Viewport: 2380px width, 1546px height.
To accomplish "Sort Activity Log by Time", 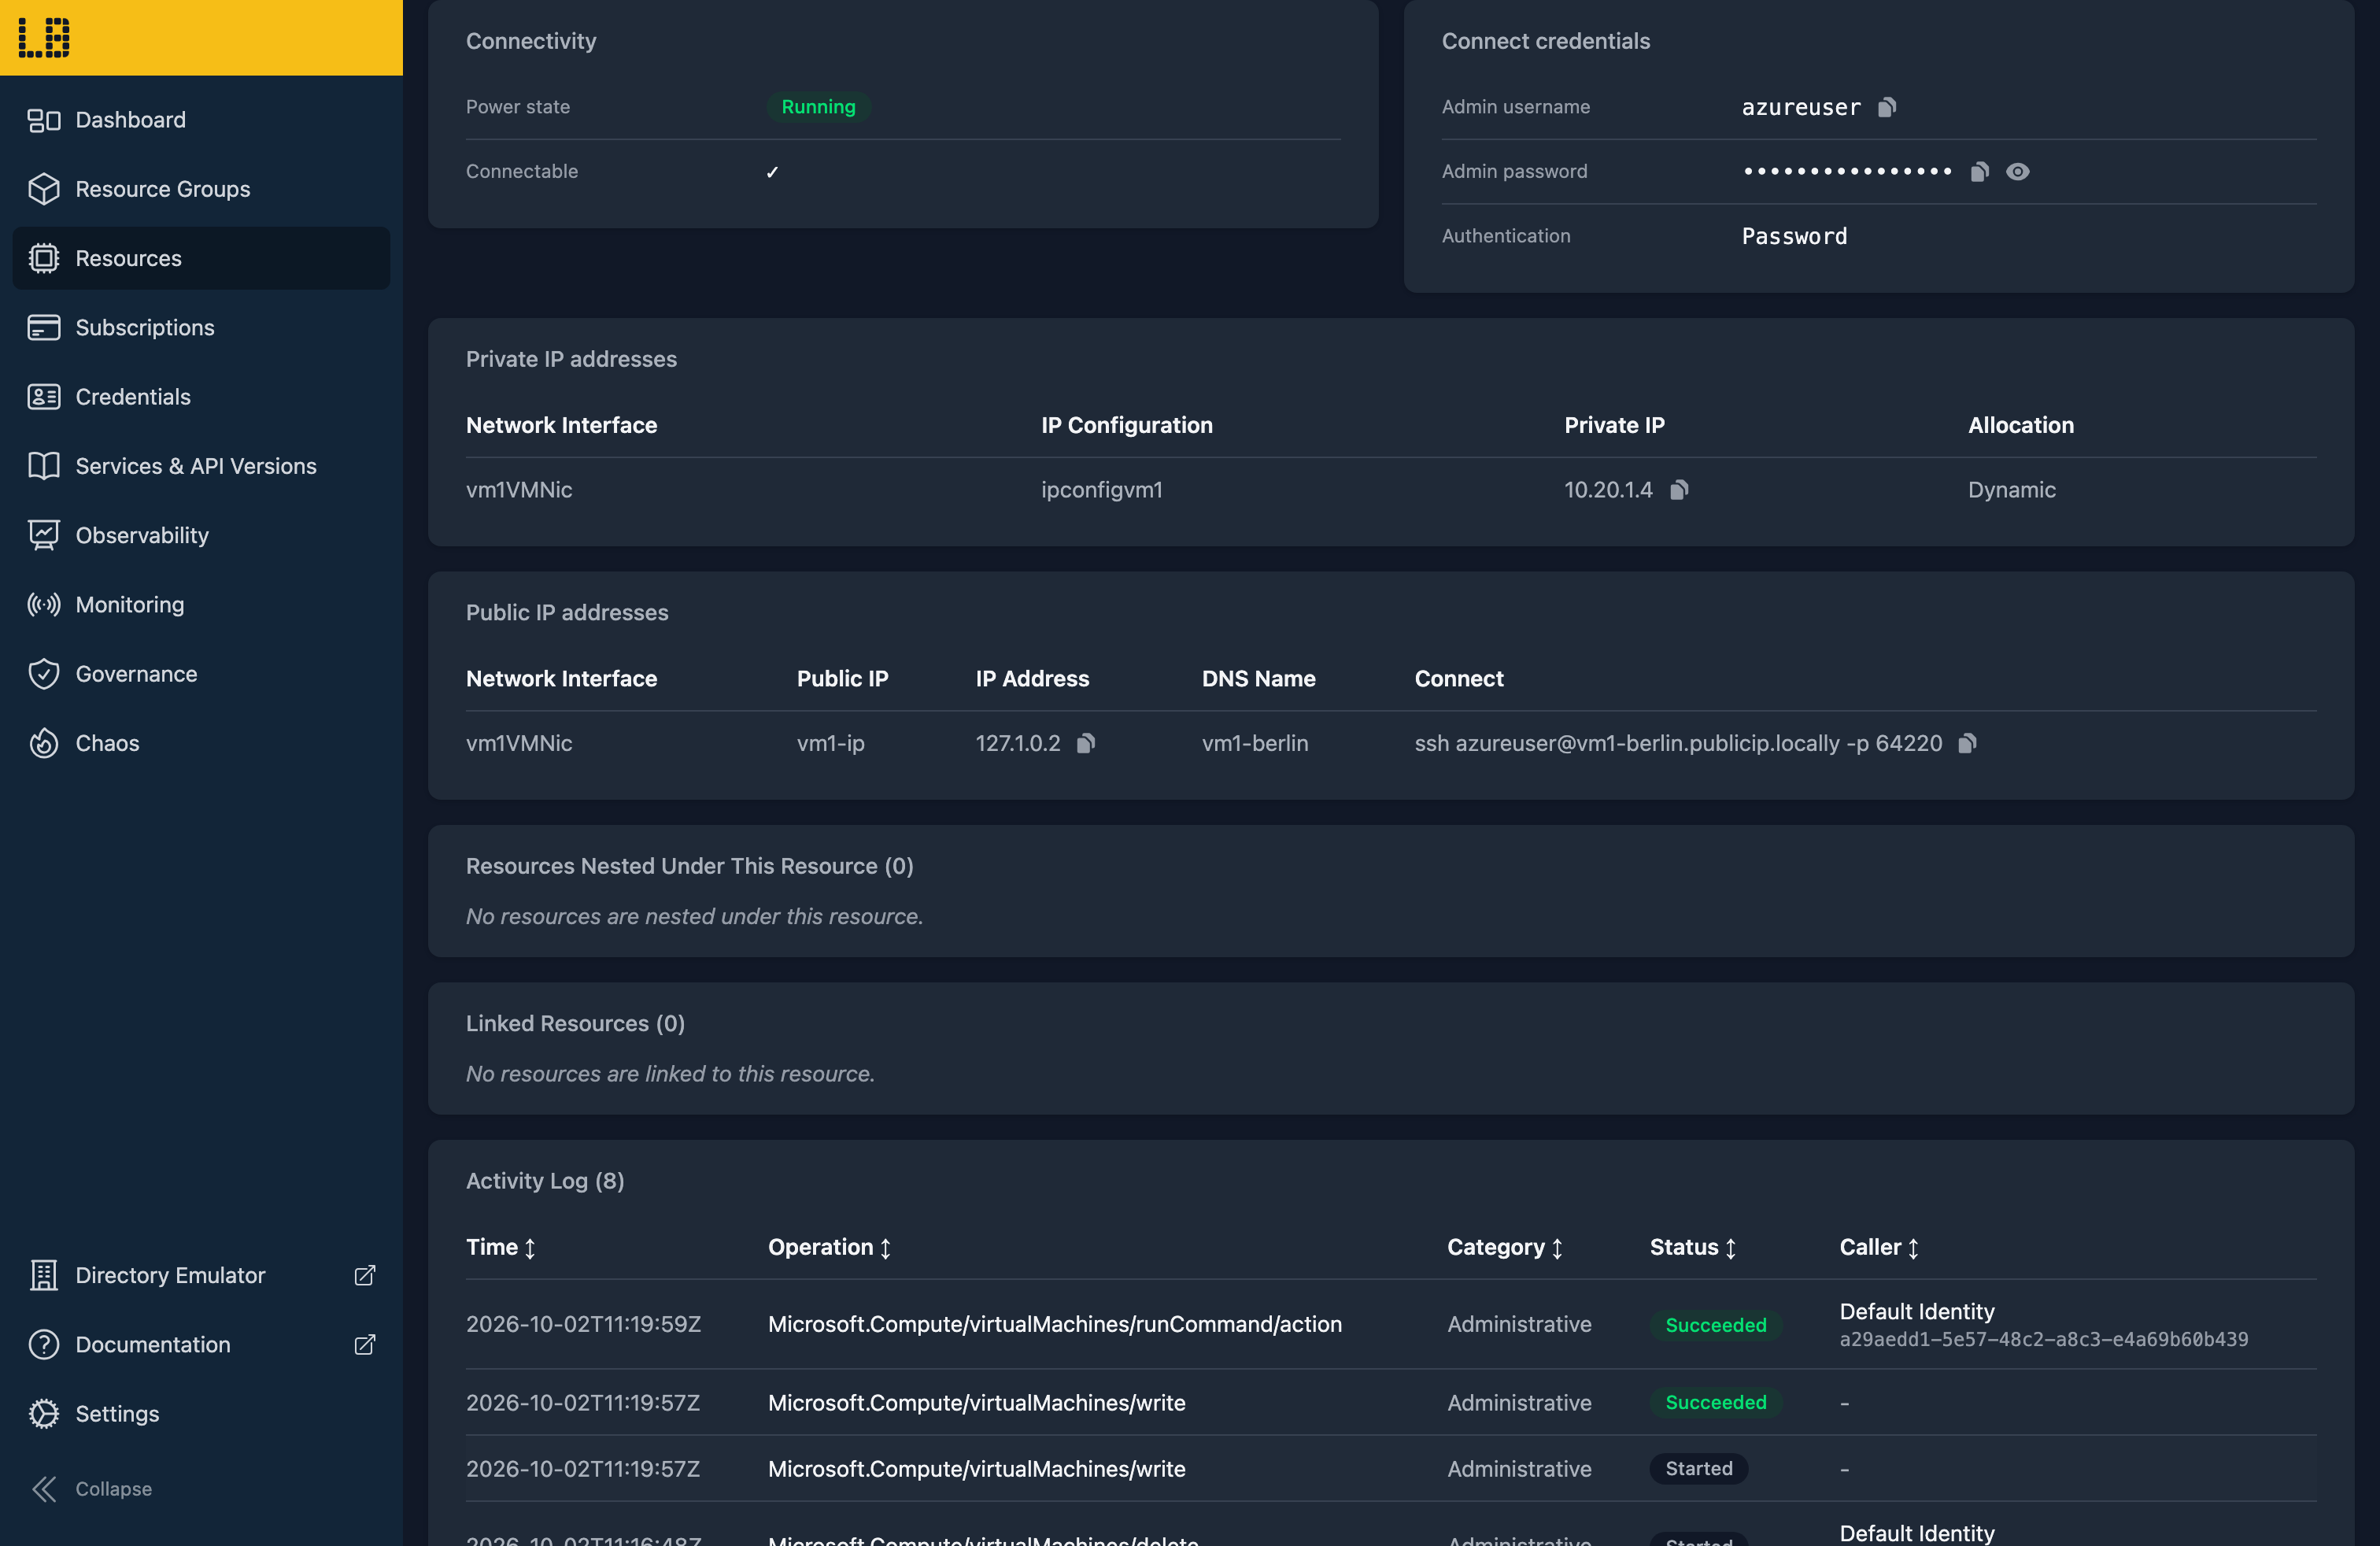I will 501,1247.
